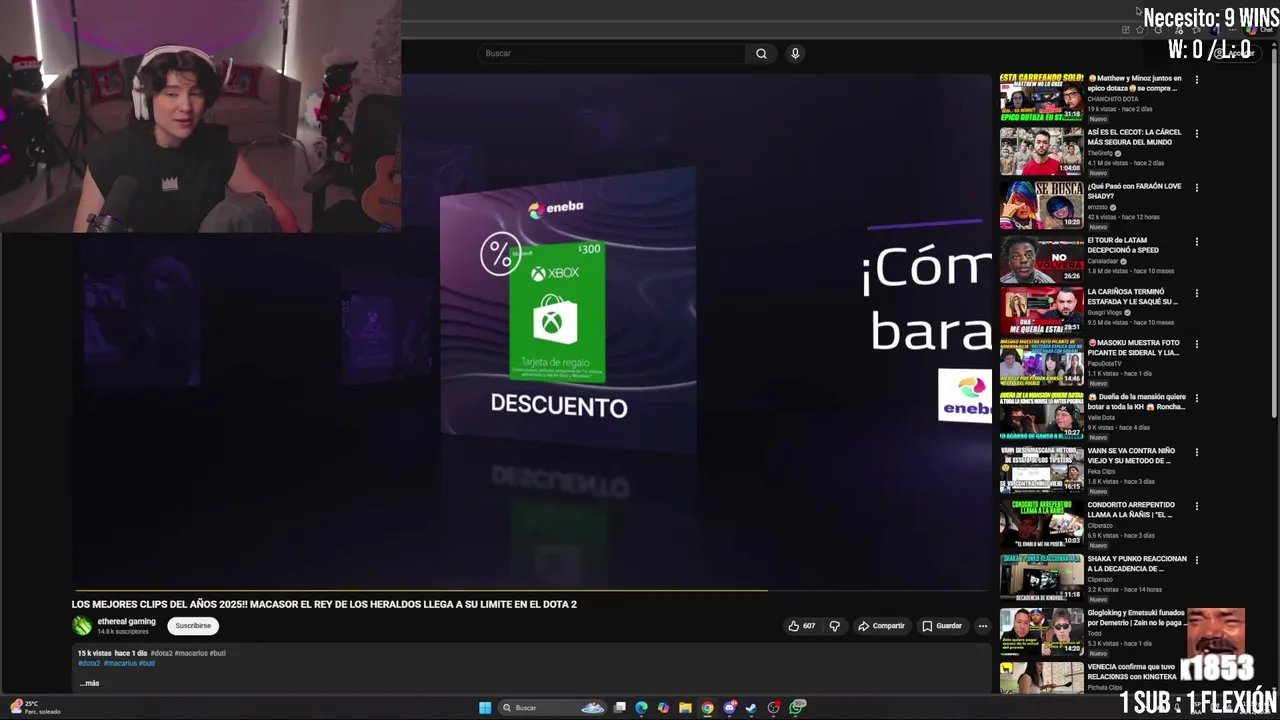Image resolution: width=1280 pixels, height=720 pixels.
Task: Open Matthew y Minoz video thumbnail
Action: (1041, 97)
